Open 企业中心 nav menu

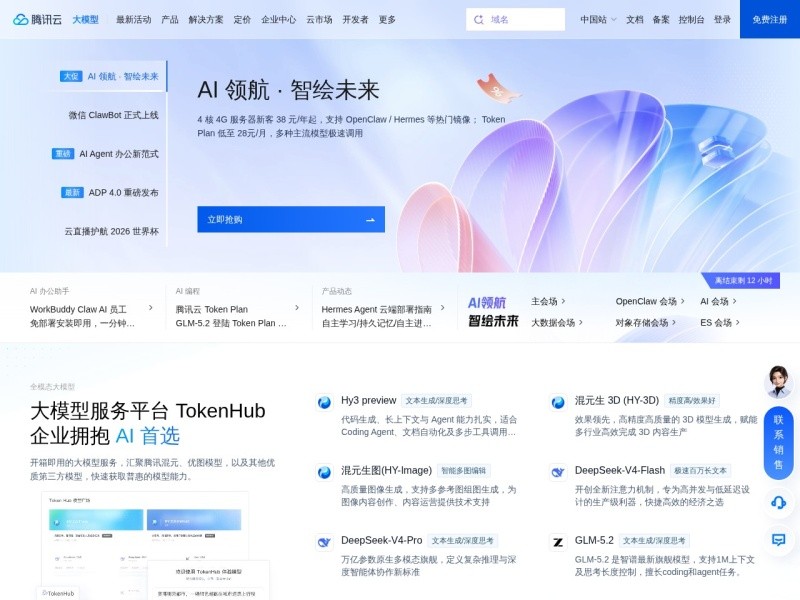tap(279, 19)
